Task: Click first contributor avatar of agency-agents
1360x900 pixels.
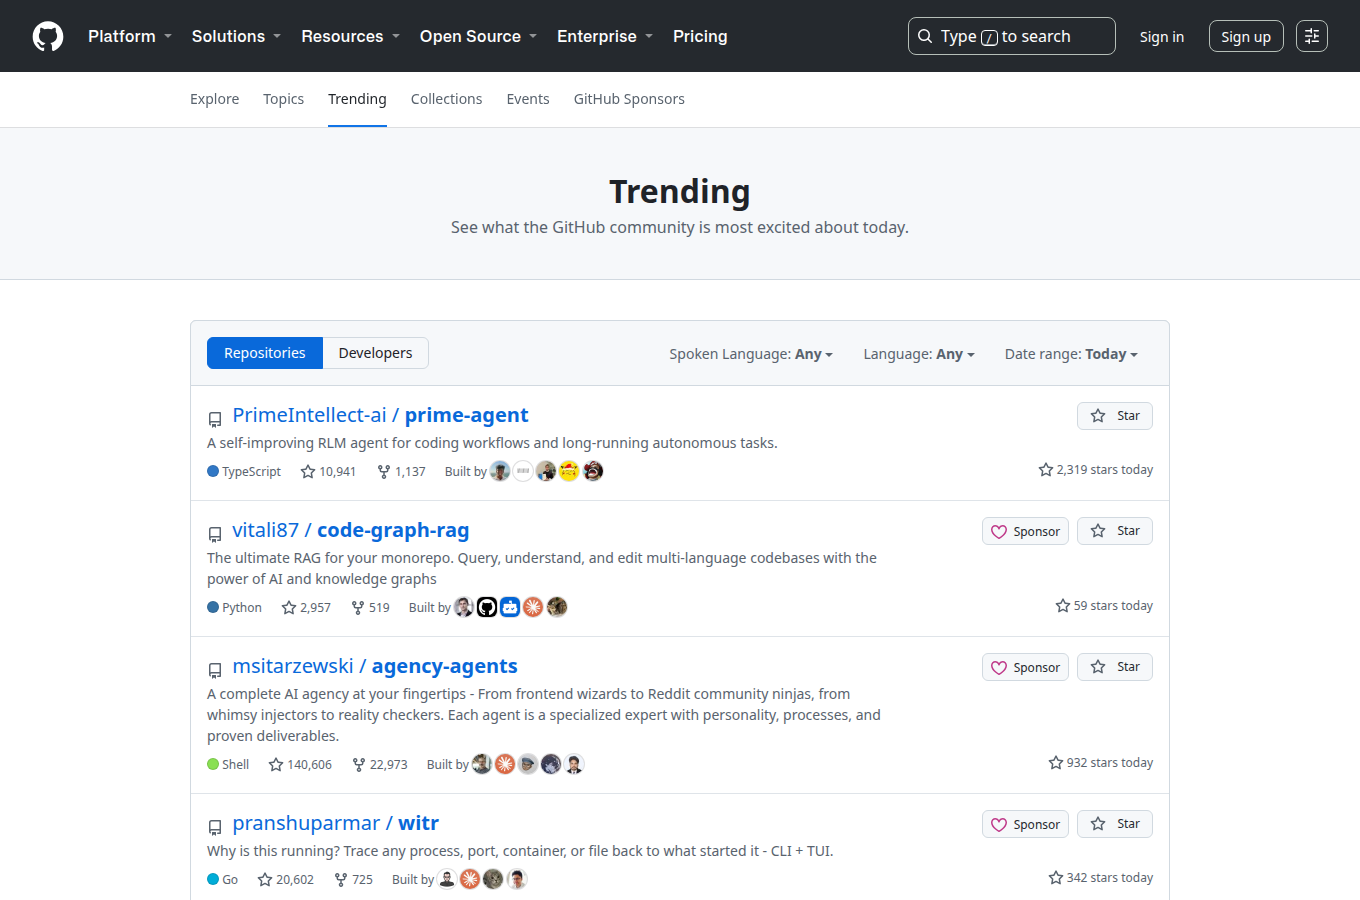Action: pos(482,764)
